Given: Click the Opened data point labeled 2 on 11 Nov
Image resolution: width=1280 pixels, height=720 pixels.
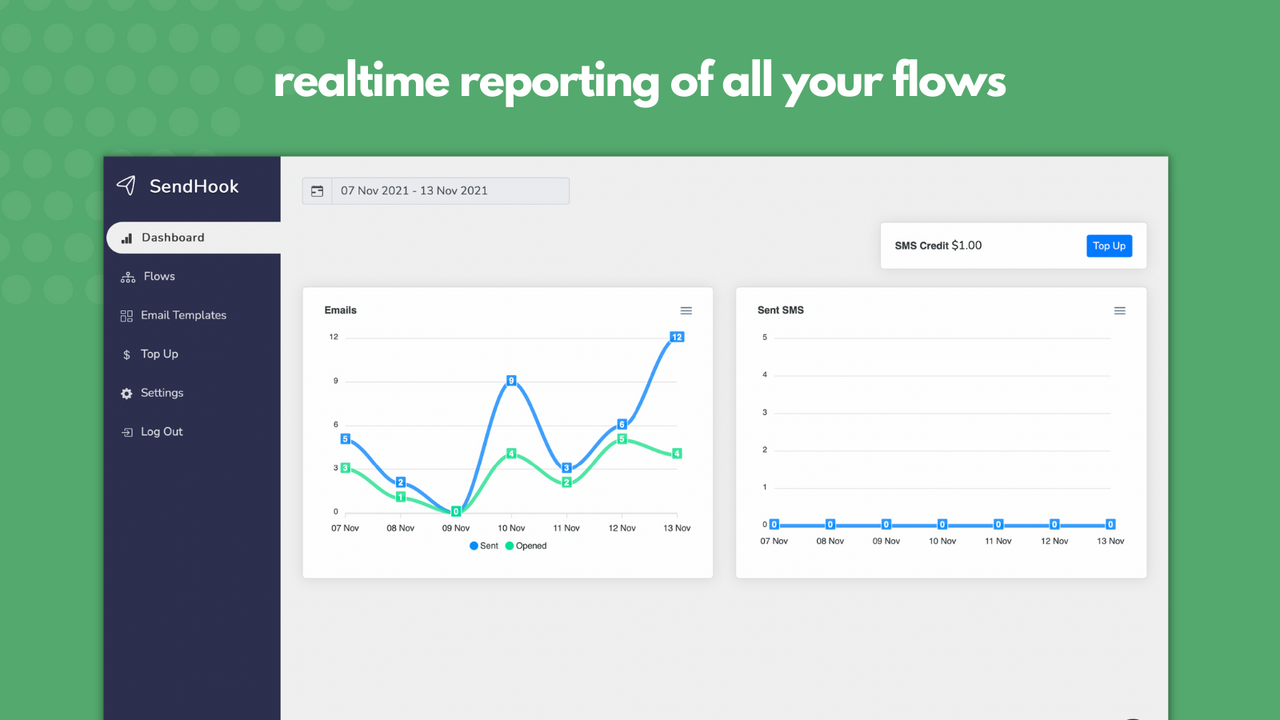Looking at the screenshot, I should click(567, 483).
